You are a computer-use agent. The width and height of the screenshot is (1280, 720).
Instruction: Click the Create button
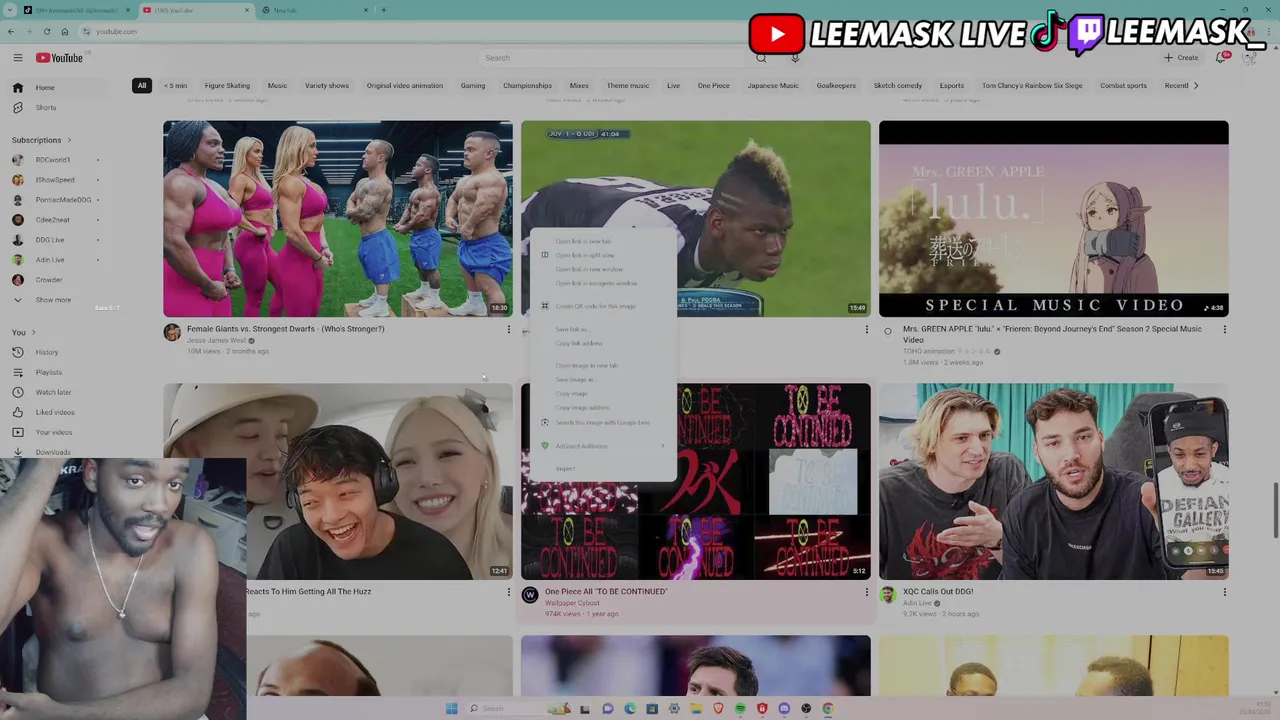tap(1181, 58)
